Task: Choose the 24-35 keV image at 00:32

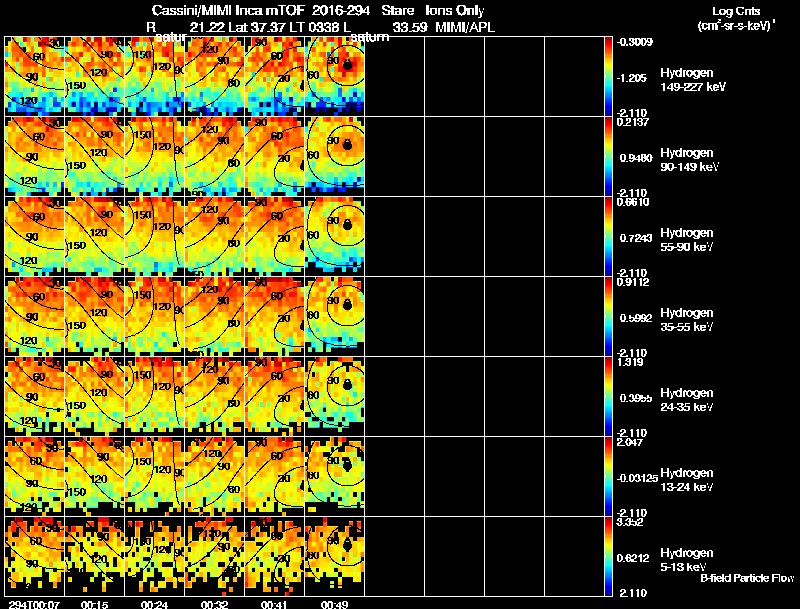Action: (x=214, y=396)
